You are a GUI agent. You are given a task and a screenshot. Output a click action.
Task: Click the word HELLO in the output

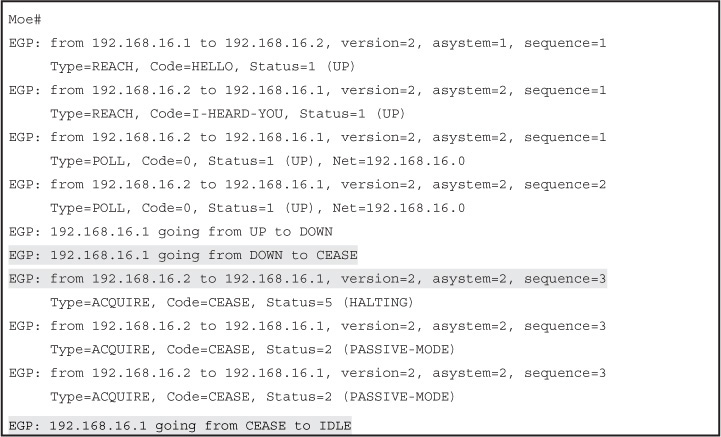tap(212, 67)
